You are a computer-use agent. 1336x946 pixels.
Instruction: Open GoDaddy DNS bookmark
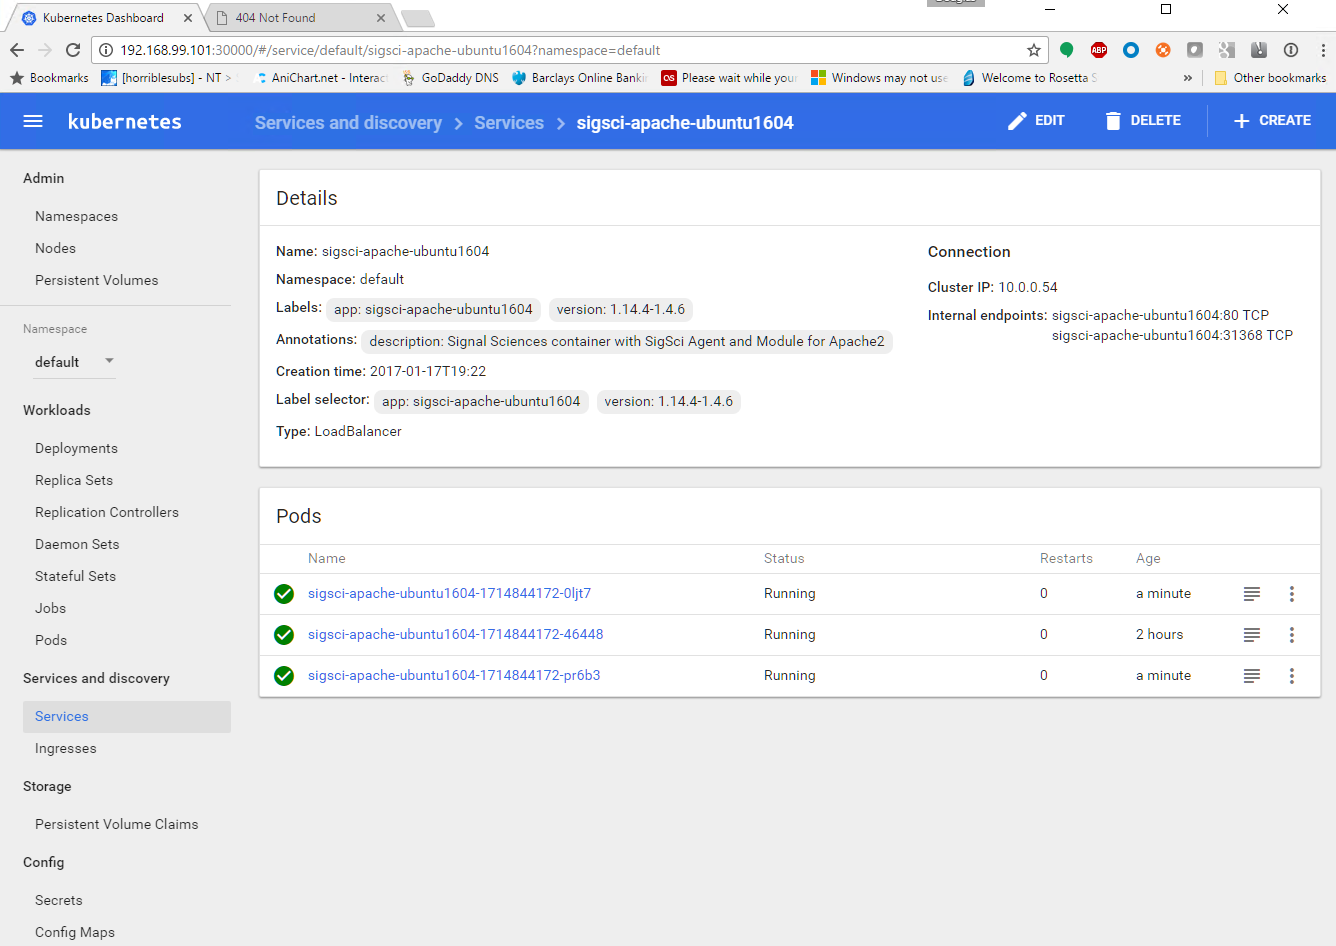(450, 78)
